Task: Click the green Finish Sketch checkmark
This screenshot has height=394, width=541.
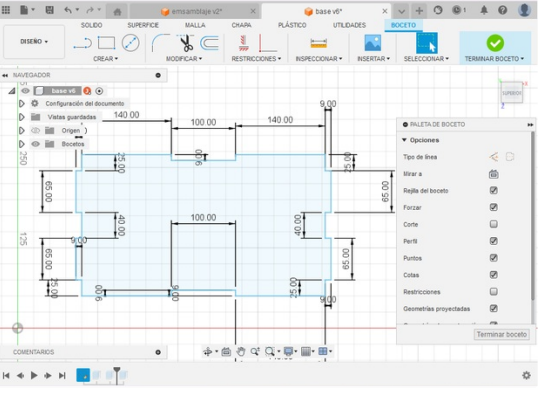Action: (495, 43)
